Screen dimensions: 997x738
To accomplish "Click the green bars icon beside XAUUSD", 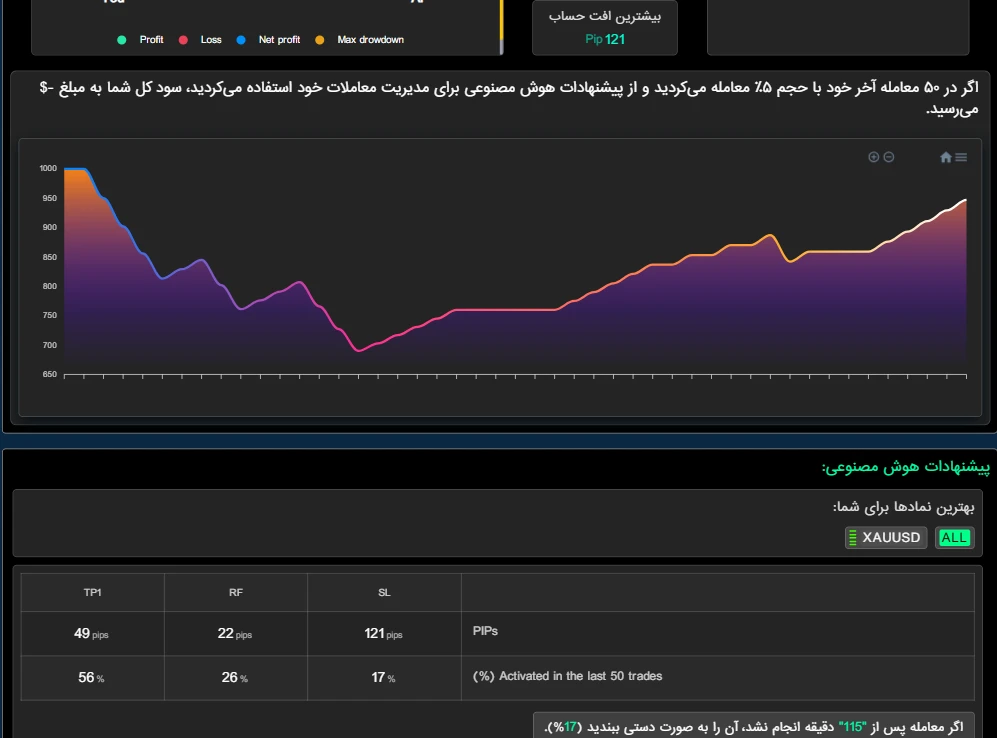I will tap(853, 538).
